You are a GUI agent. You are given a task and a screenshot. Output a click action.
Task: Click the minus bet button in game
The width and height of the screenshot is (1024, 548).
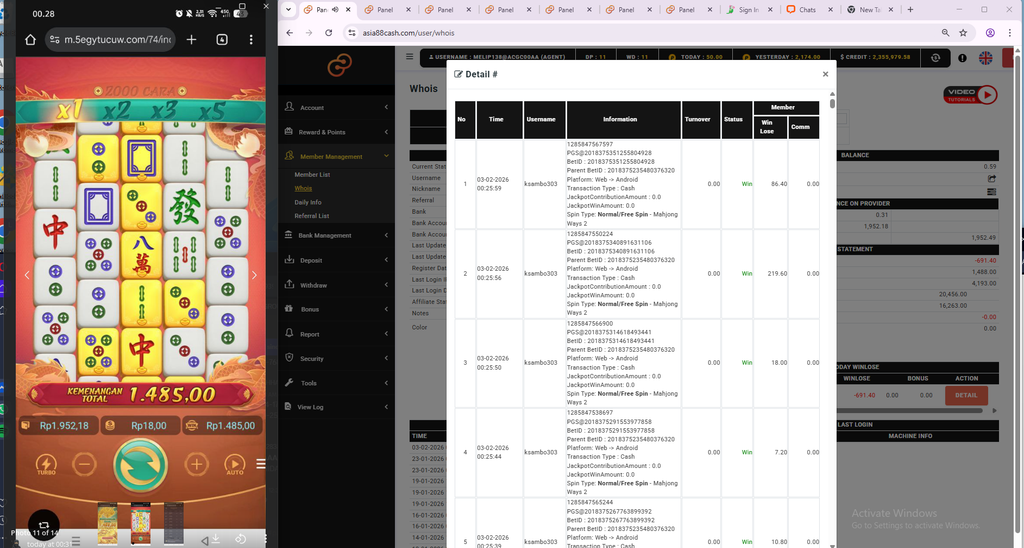[84, 464]
